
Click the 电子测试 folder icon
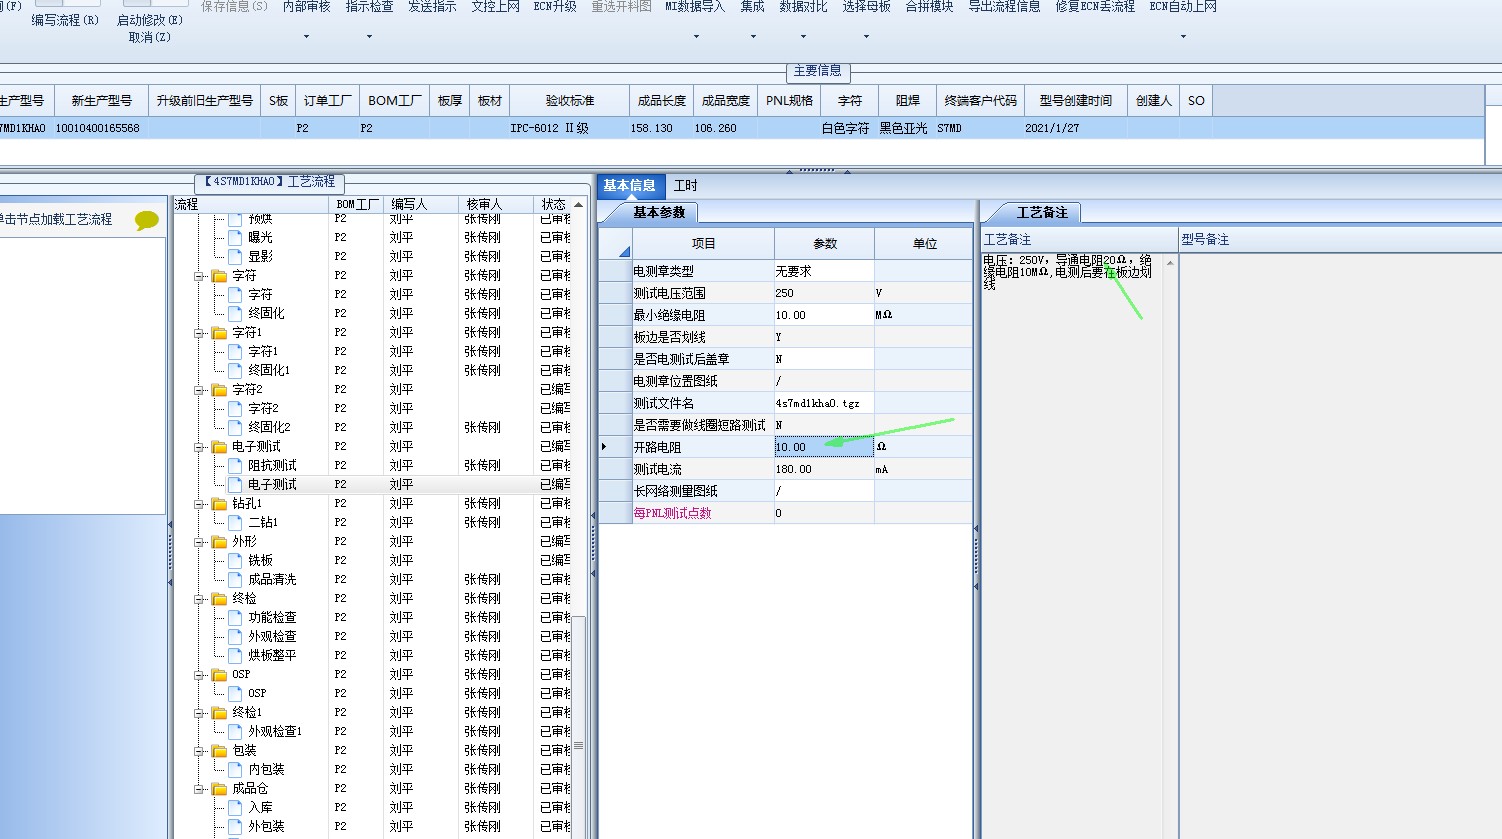point(219,447)
